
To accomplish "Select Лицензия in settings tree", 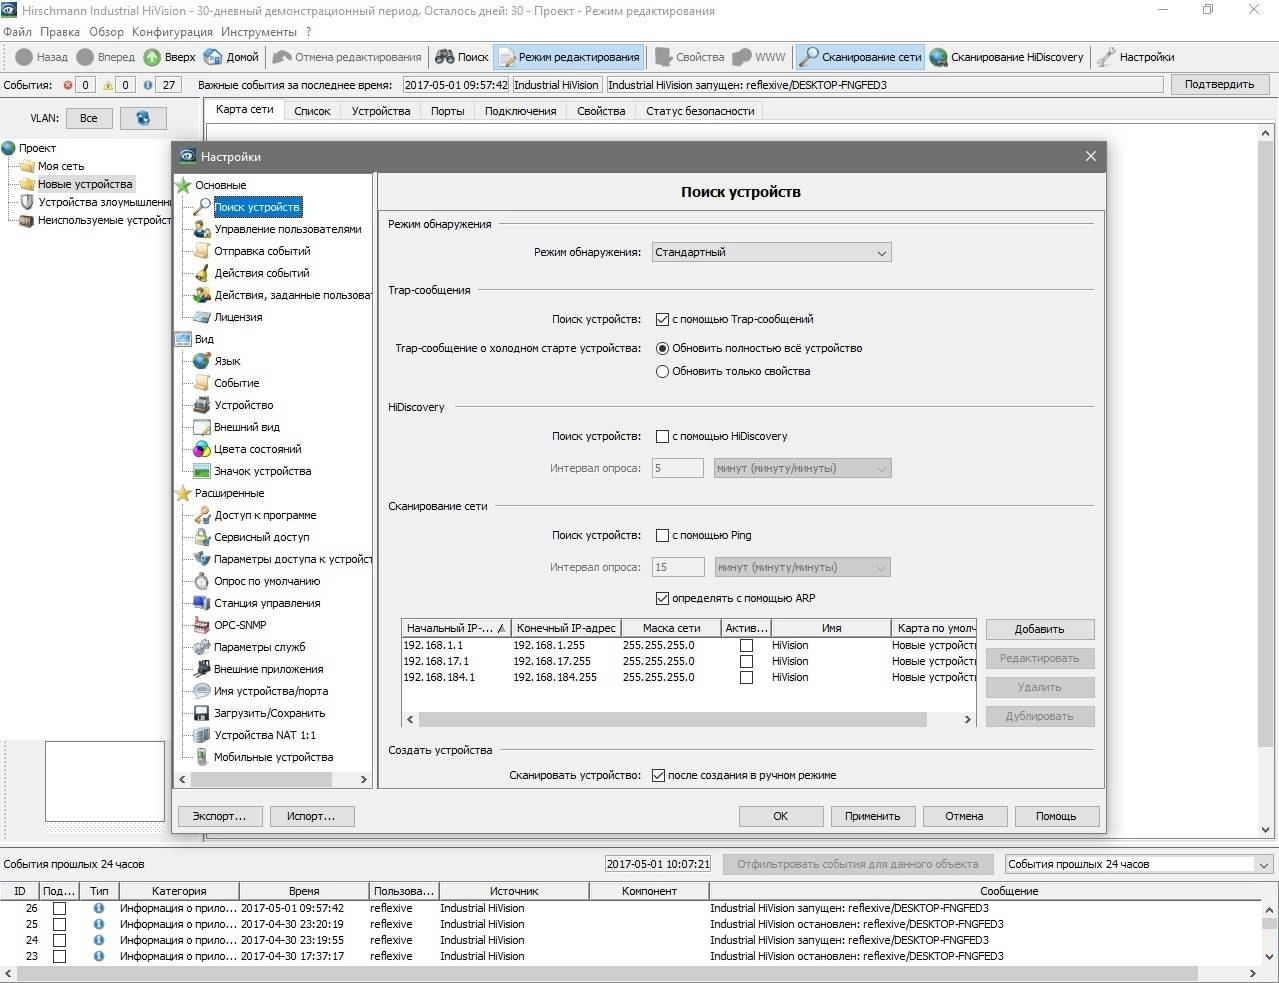I will 238,317.
